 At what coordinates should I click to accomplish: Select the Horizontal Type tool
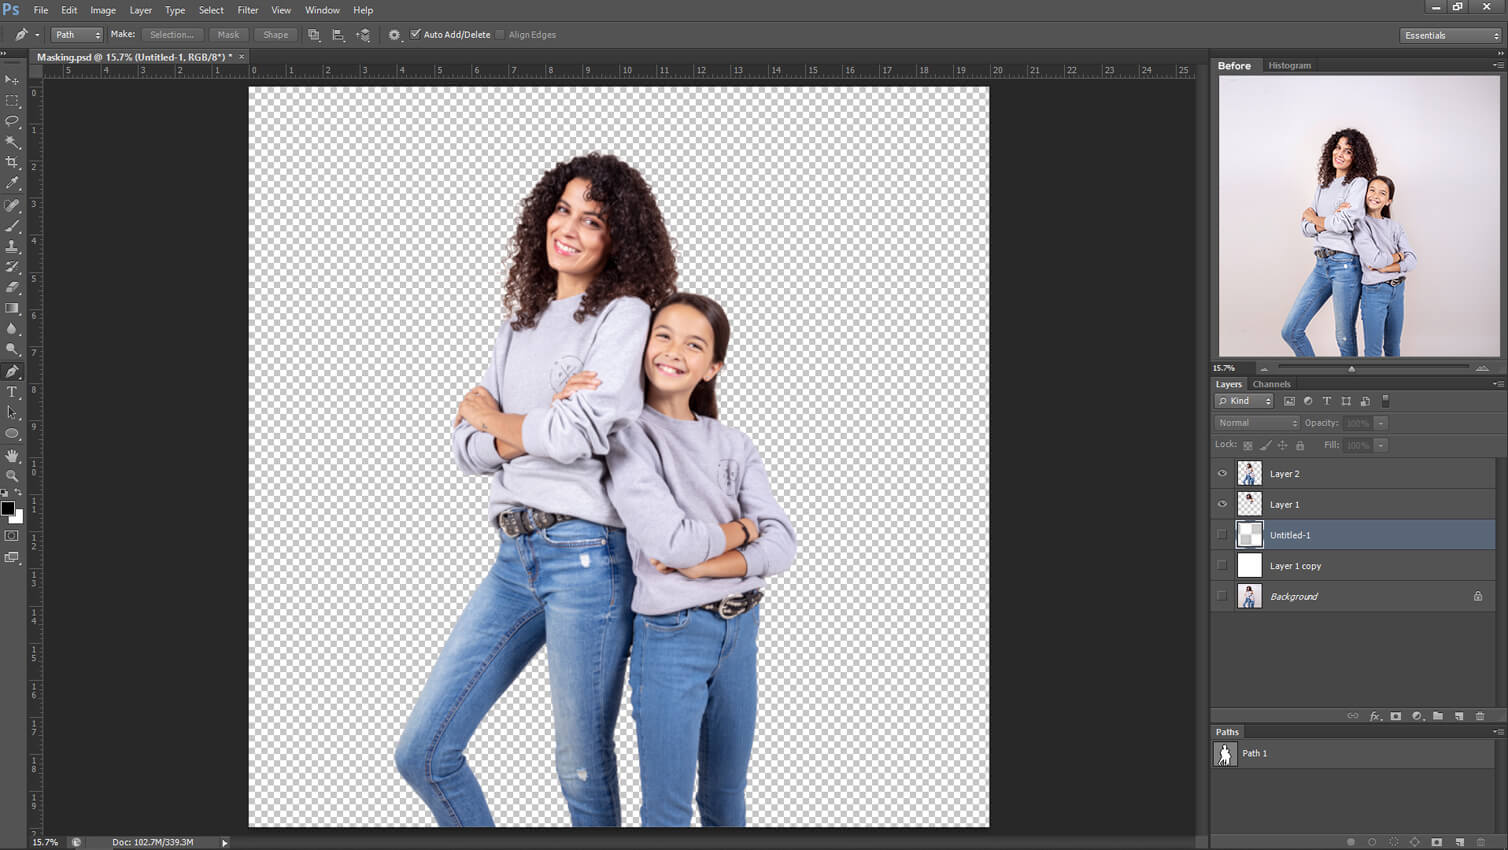point(12,392)
